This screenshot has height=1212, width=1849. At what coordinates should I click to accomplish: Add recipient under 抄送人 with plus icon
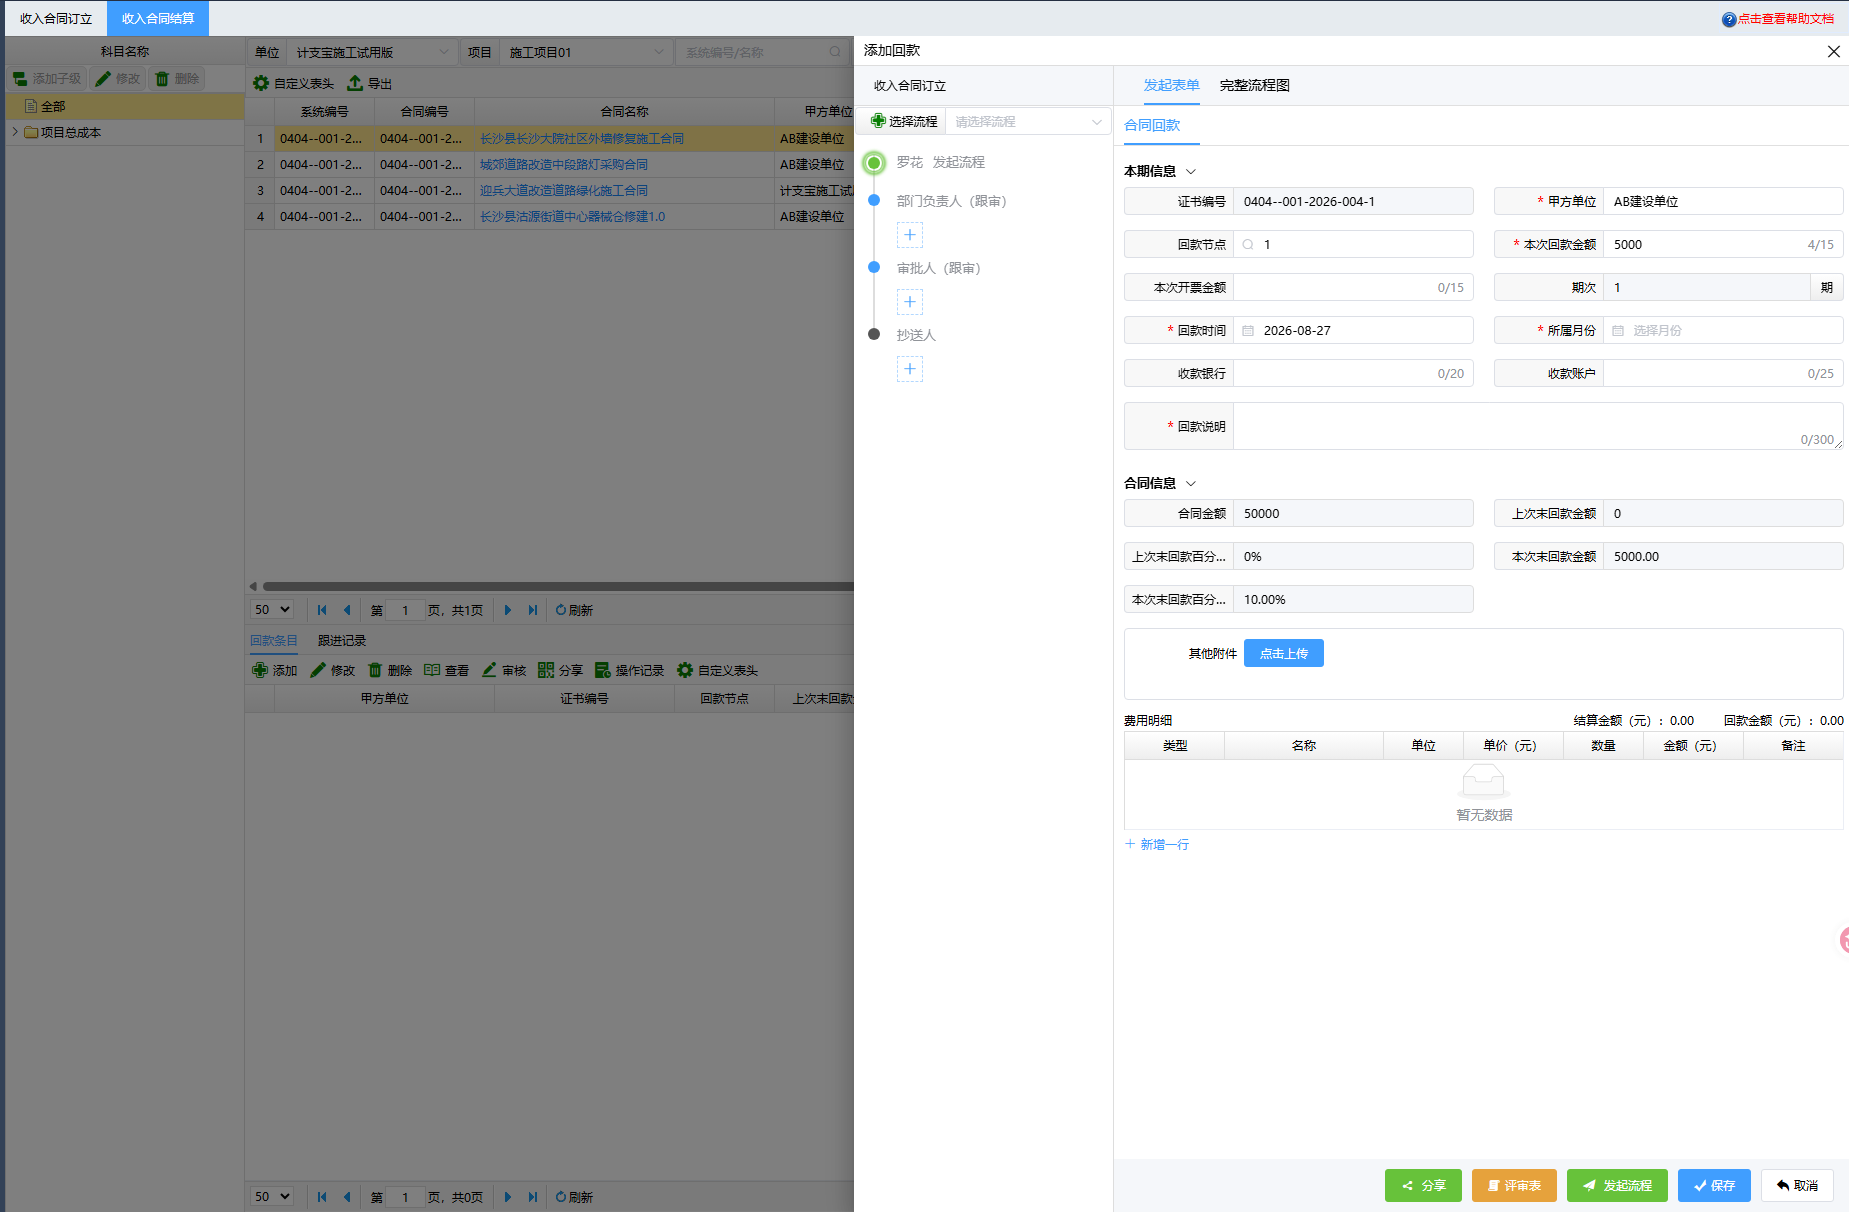910,369
